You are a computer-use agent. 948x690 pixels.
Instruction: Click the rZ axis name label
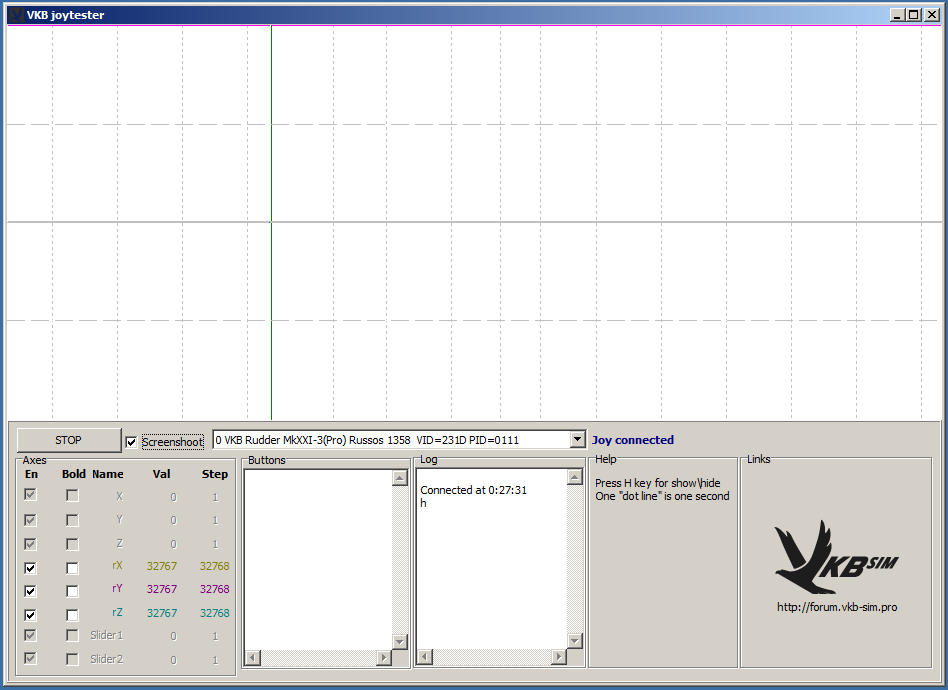117,613
